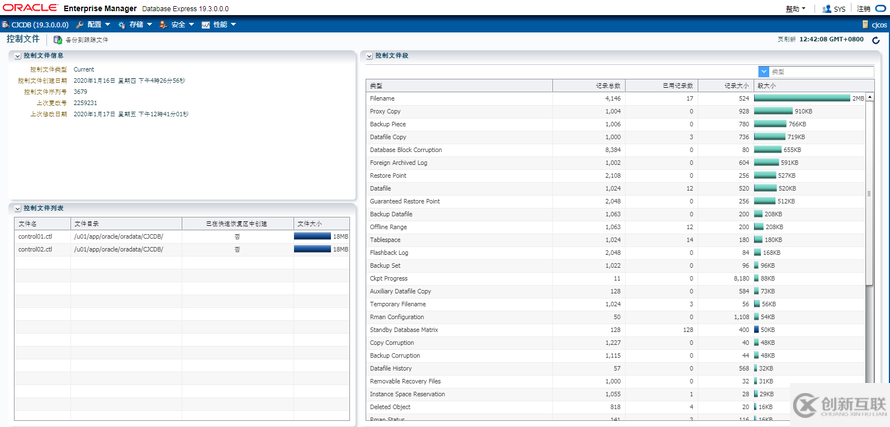This screenshot has width=890, height=427.
Task: Click the backup control file icon
Action: (57, 40)
